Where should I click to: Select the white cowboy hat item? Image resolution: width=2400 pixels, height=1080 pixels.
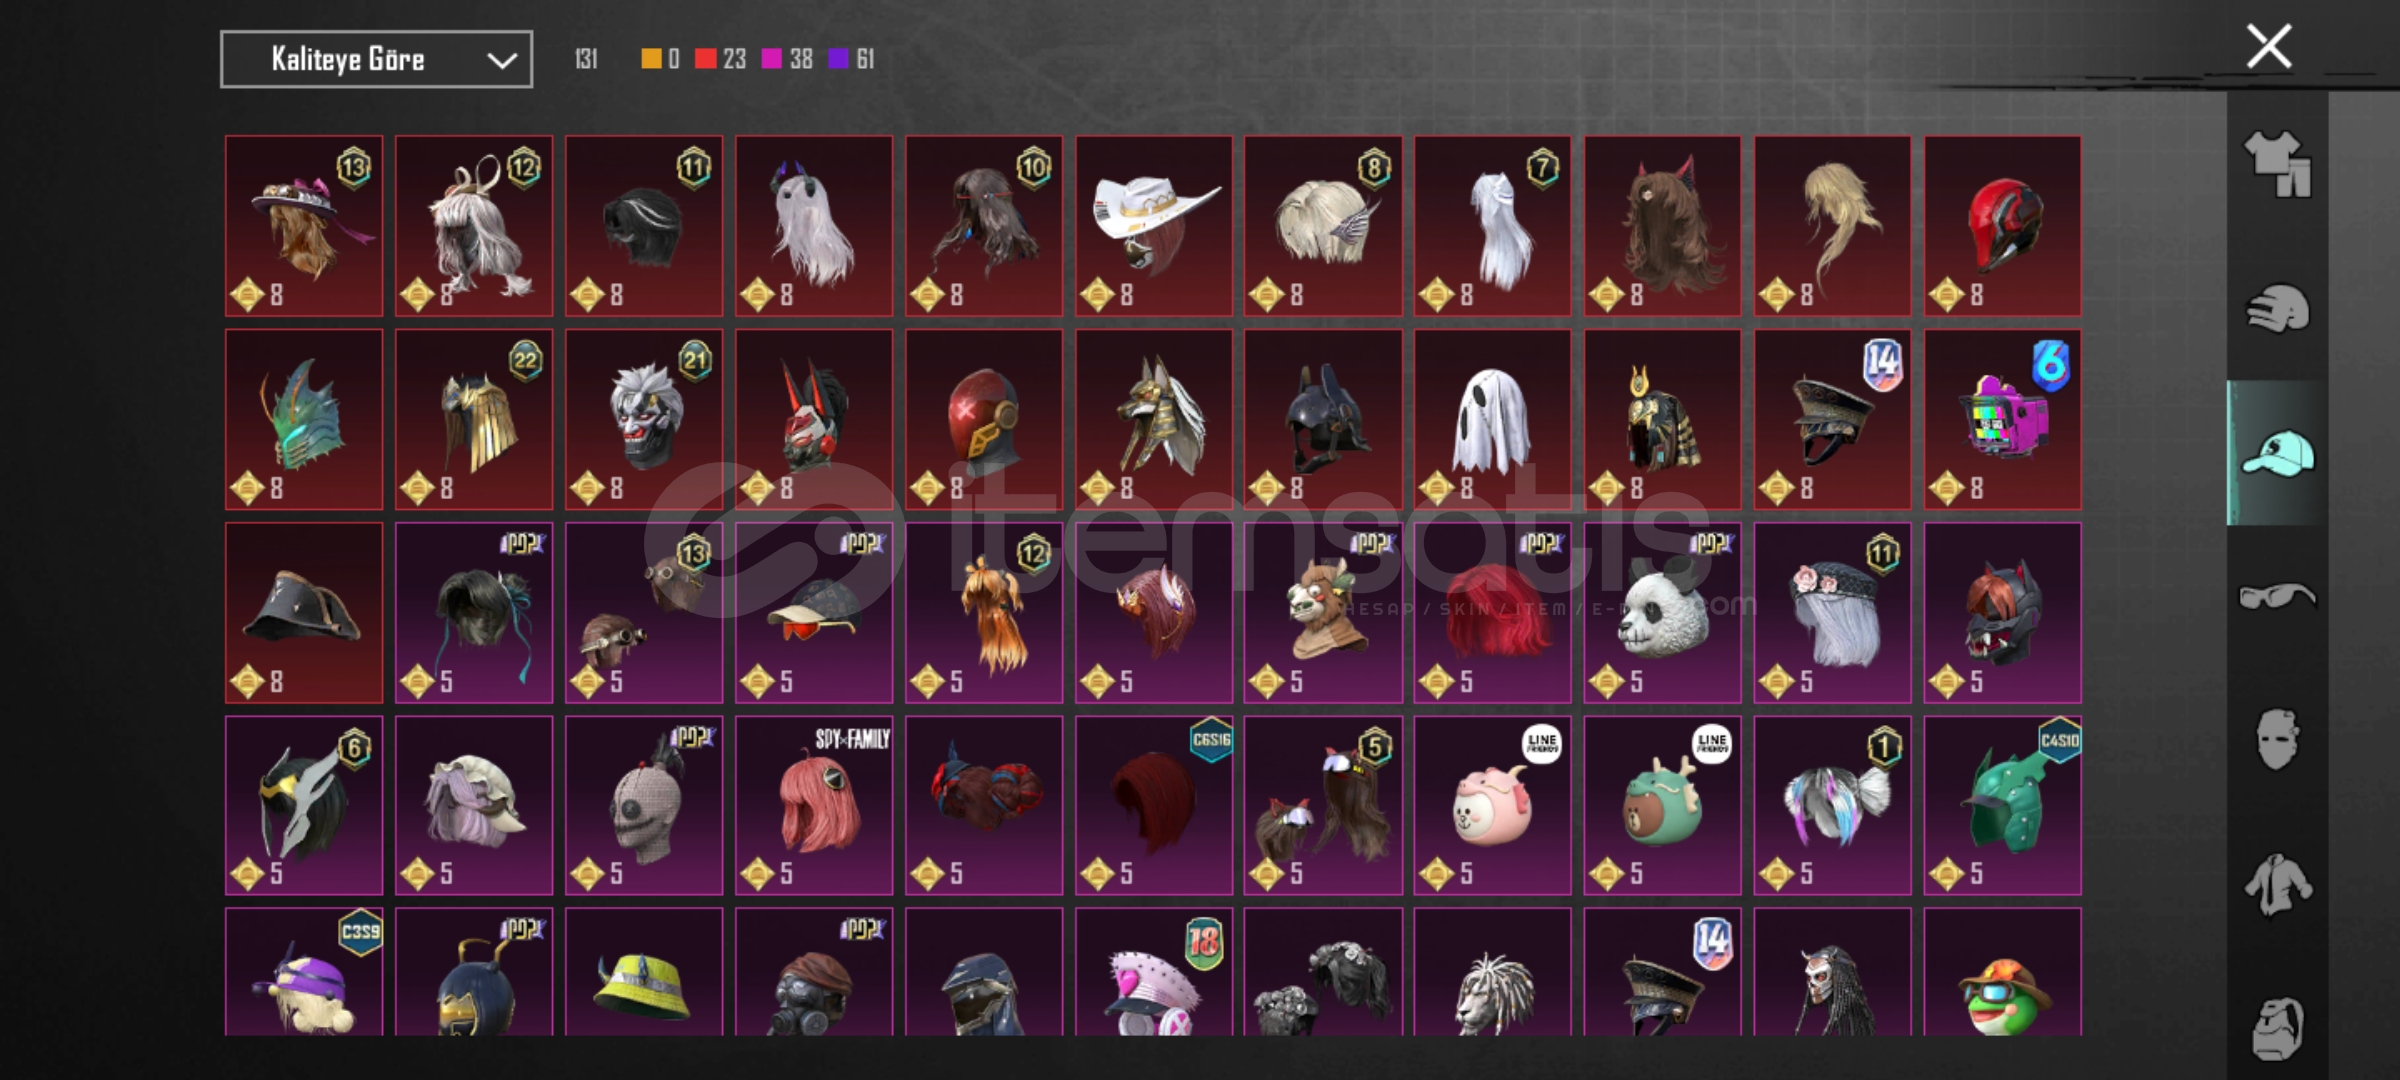(x=1153, y=226)
